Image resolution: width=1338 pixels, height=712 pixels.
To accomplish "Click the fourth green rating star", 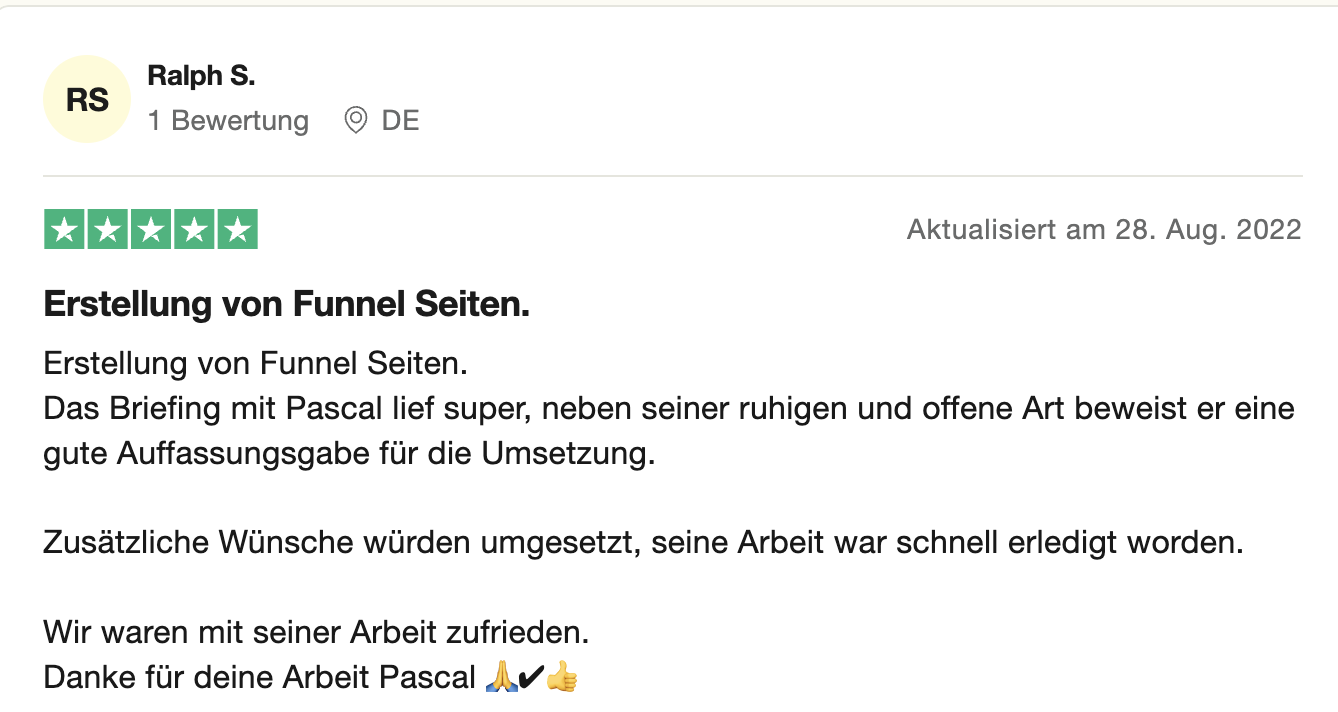I will pos(194,230).
